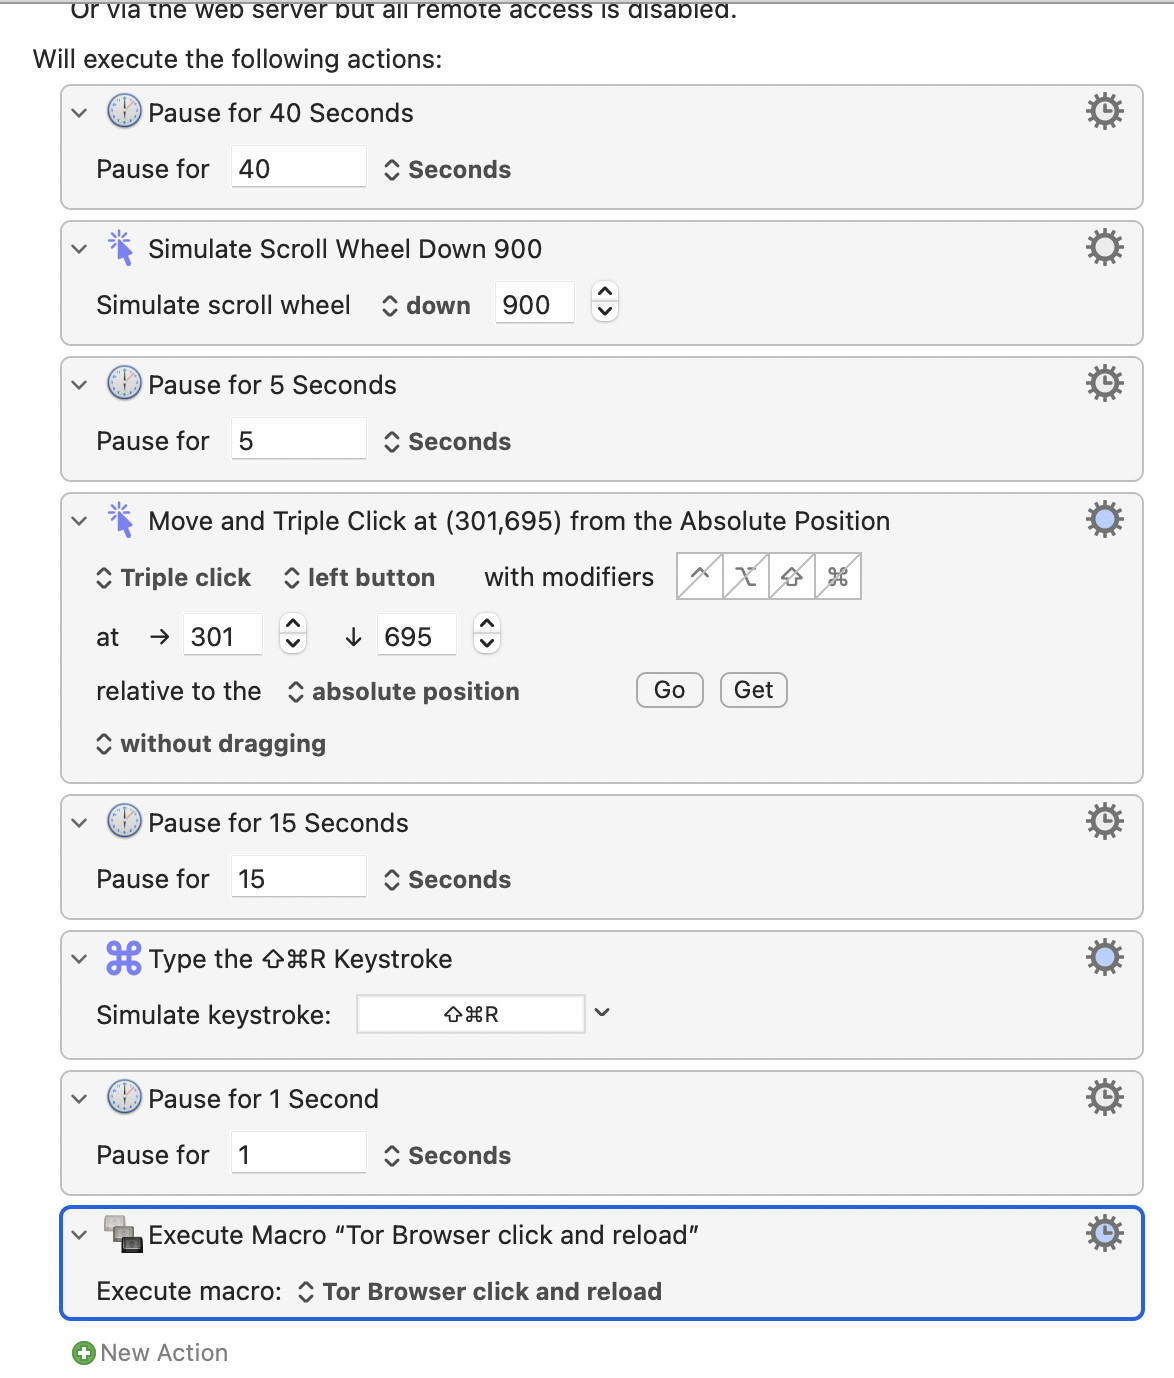This screenshot has height=1378, width=1174.
Task: Open the 'Triple click' type popup
Action: pos(173,577)
